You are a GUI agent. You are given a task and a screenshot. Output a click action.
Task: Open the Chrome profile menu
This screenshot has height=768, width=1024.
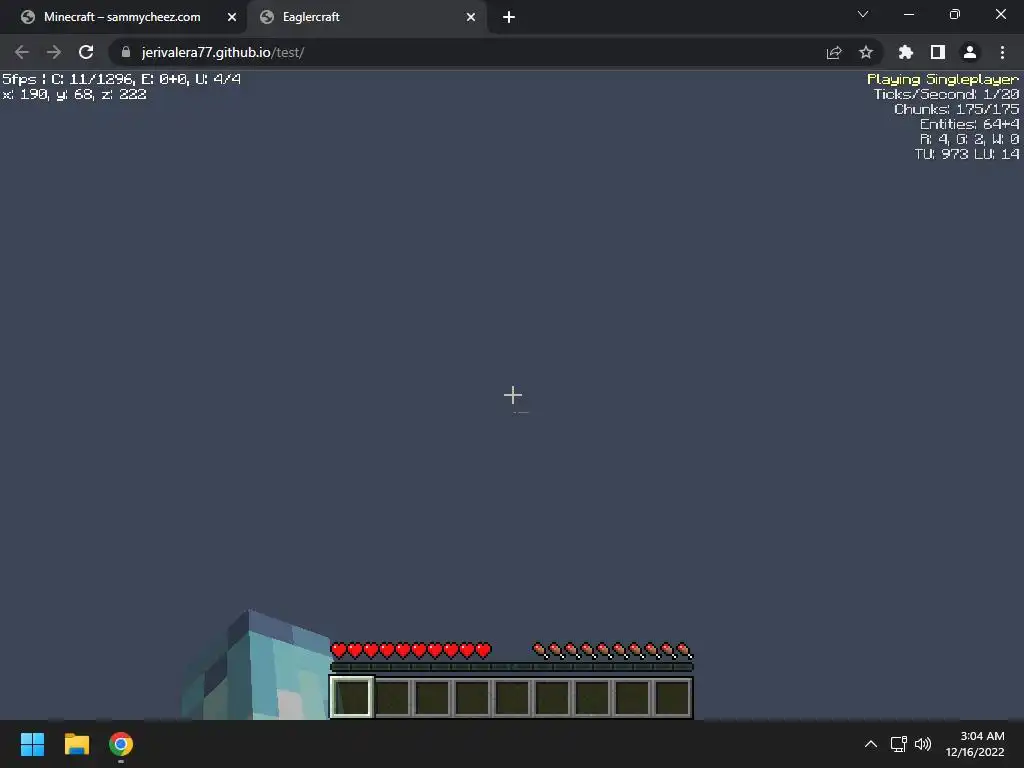pyautogui.click(x=970, y=52)
